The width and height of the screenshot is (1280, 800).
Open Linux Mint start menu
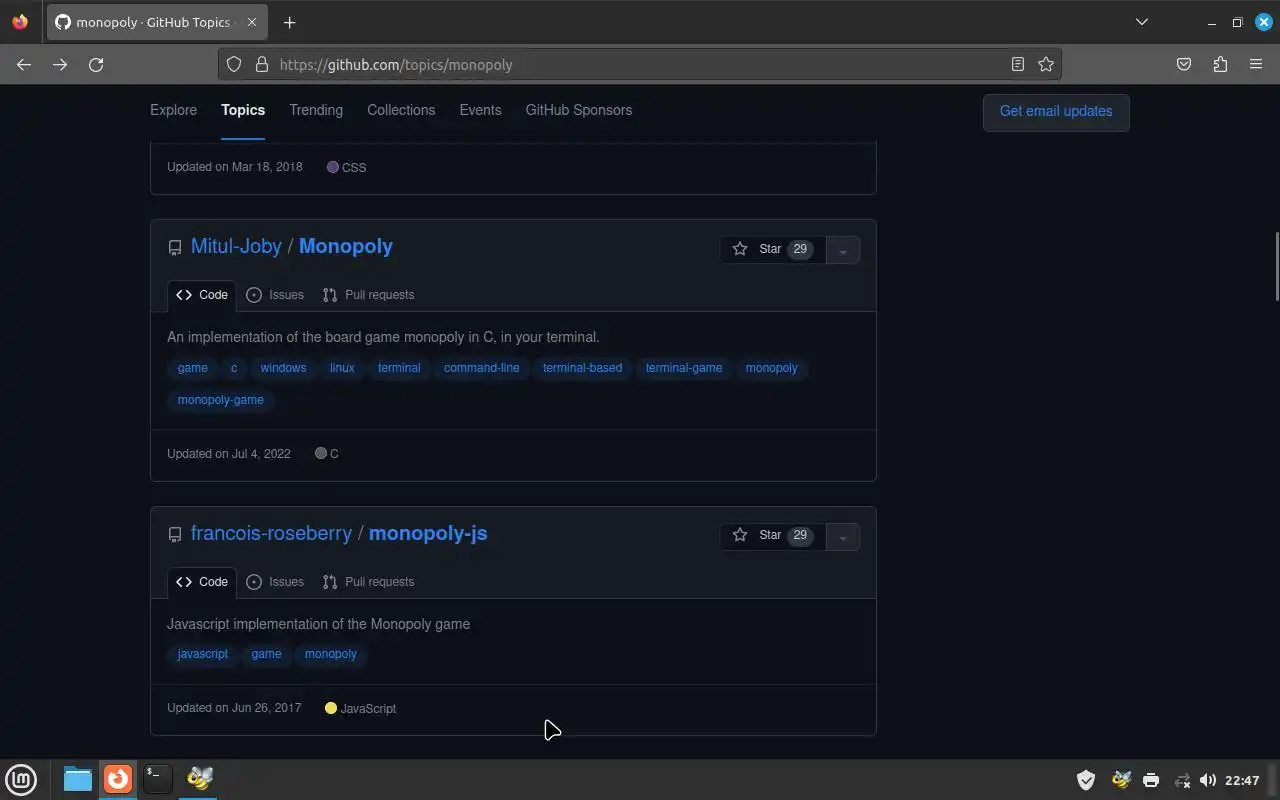click(x=21, y=779)
